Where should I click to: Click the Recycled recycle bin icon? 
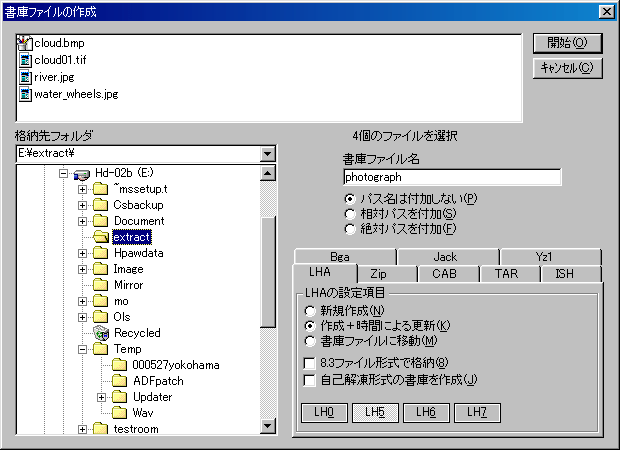click(101, 333)
